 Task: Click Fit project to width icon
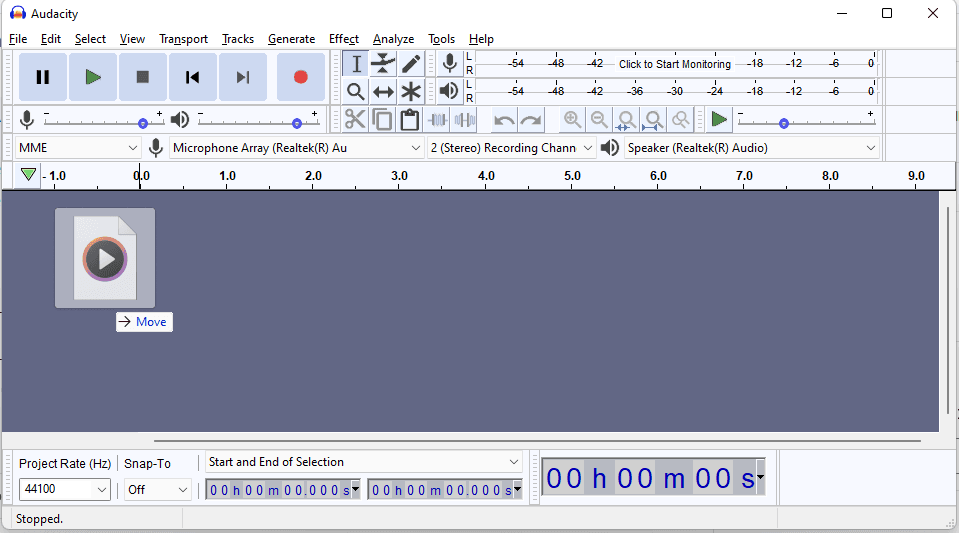(x=654, y=119)
